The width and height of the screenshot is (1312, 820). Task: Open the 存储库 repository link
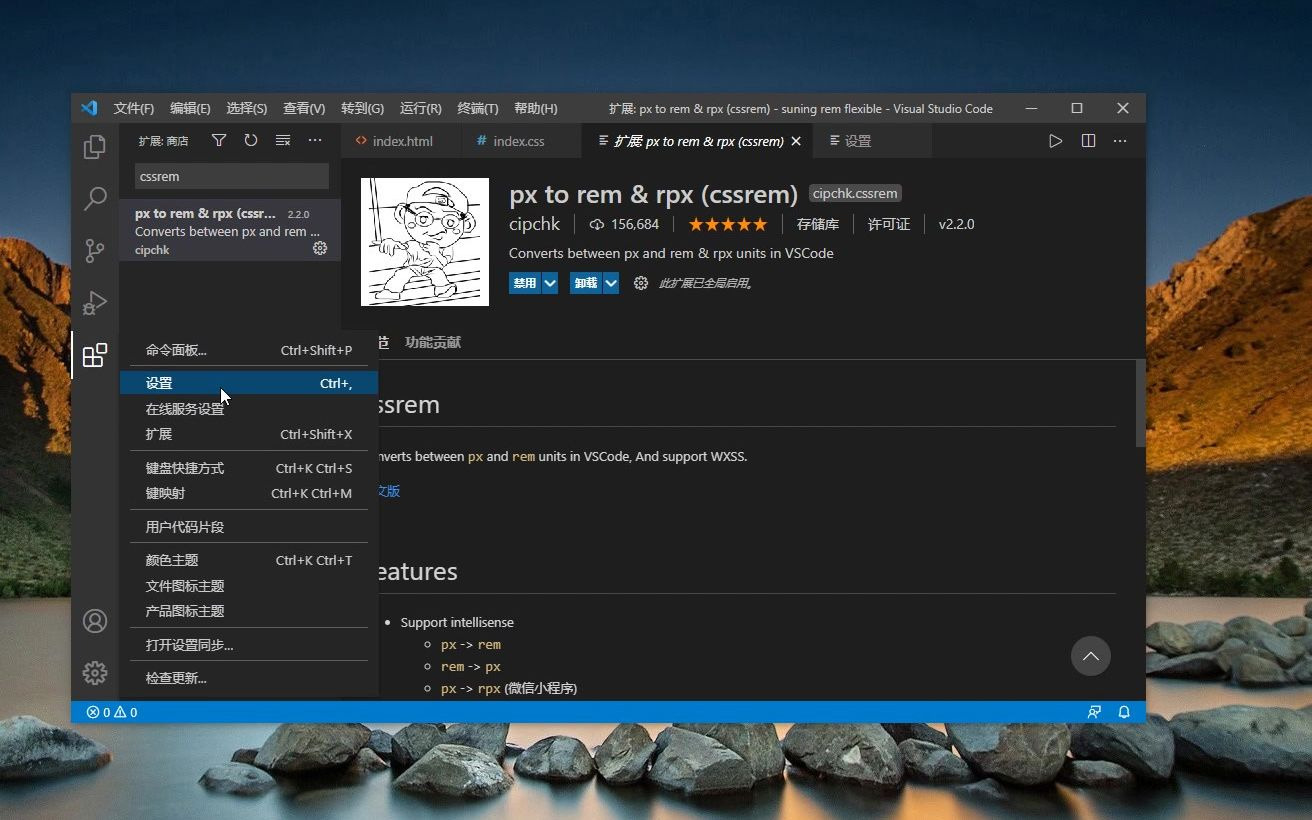[x=818, y=224]
